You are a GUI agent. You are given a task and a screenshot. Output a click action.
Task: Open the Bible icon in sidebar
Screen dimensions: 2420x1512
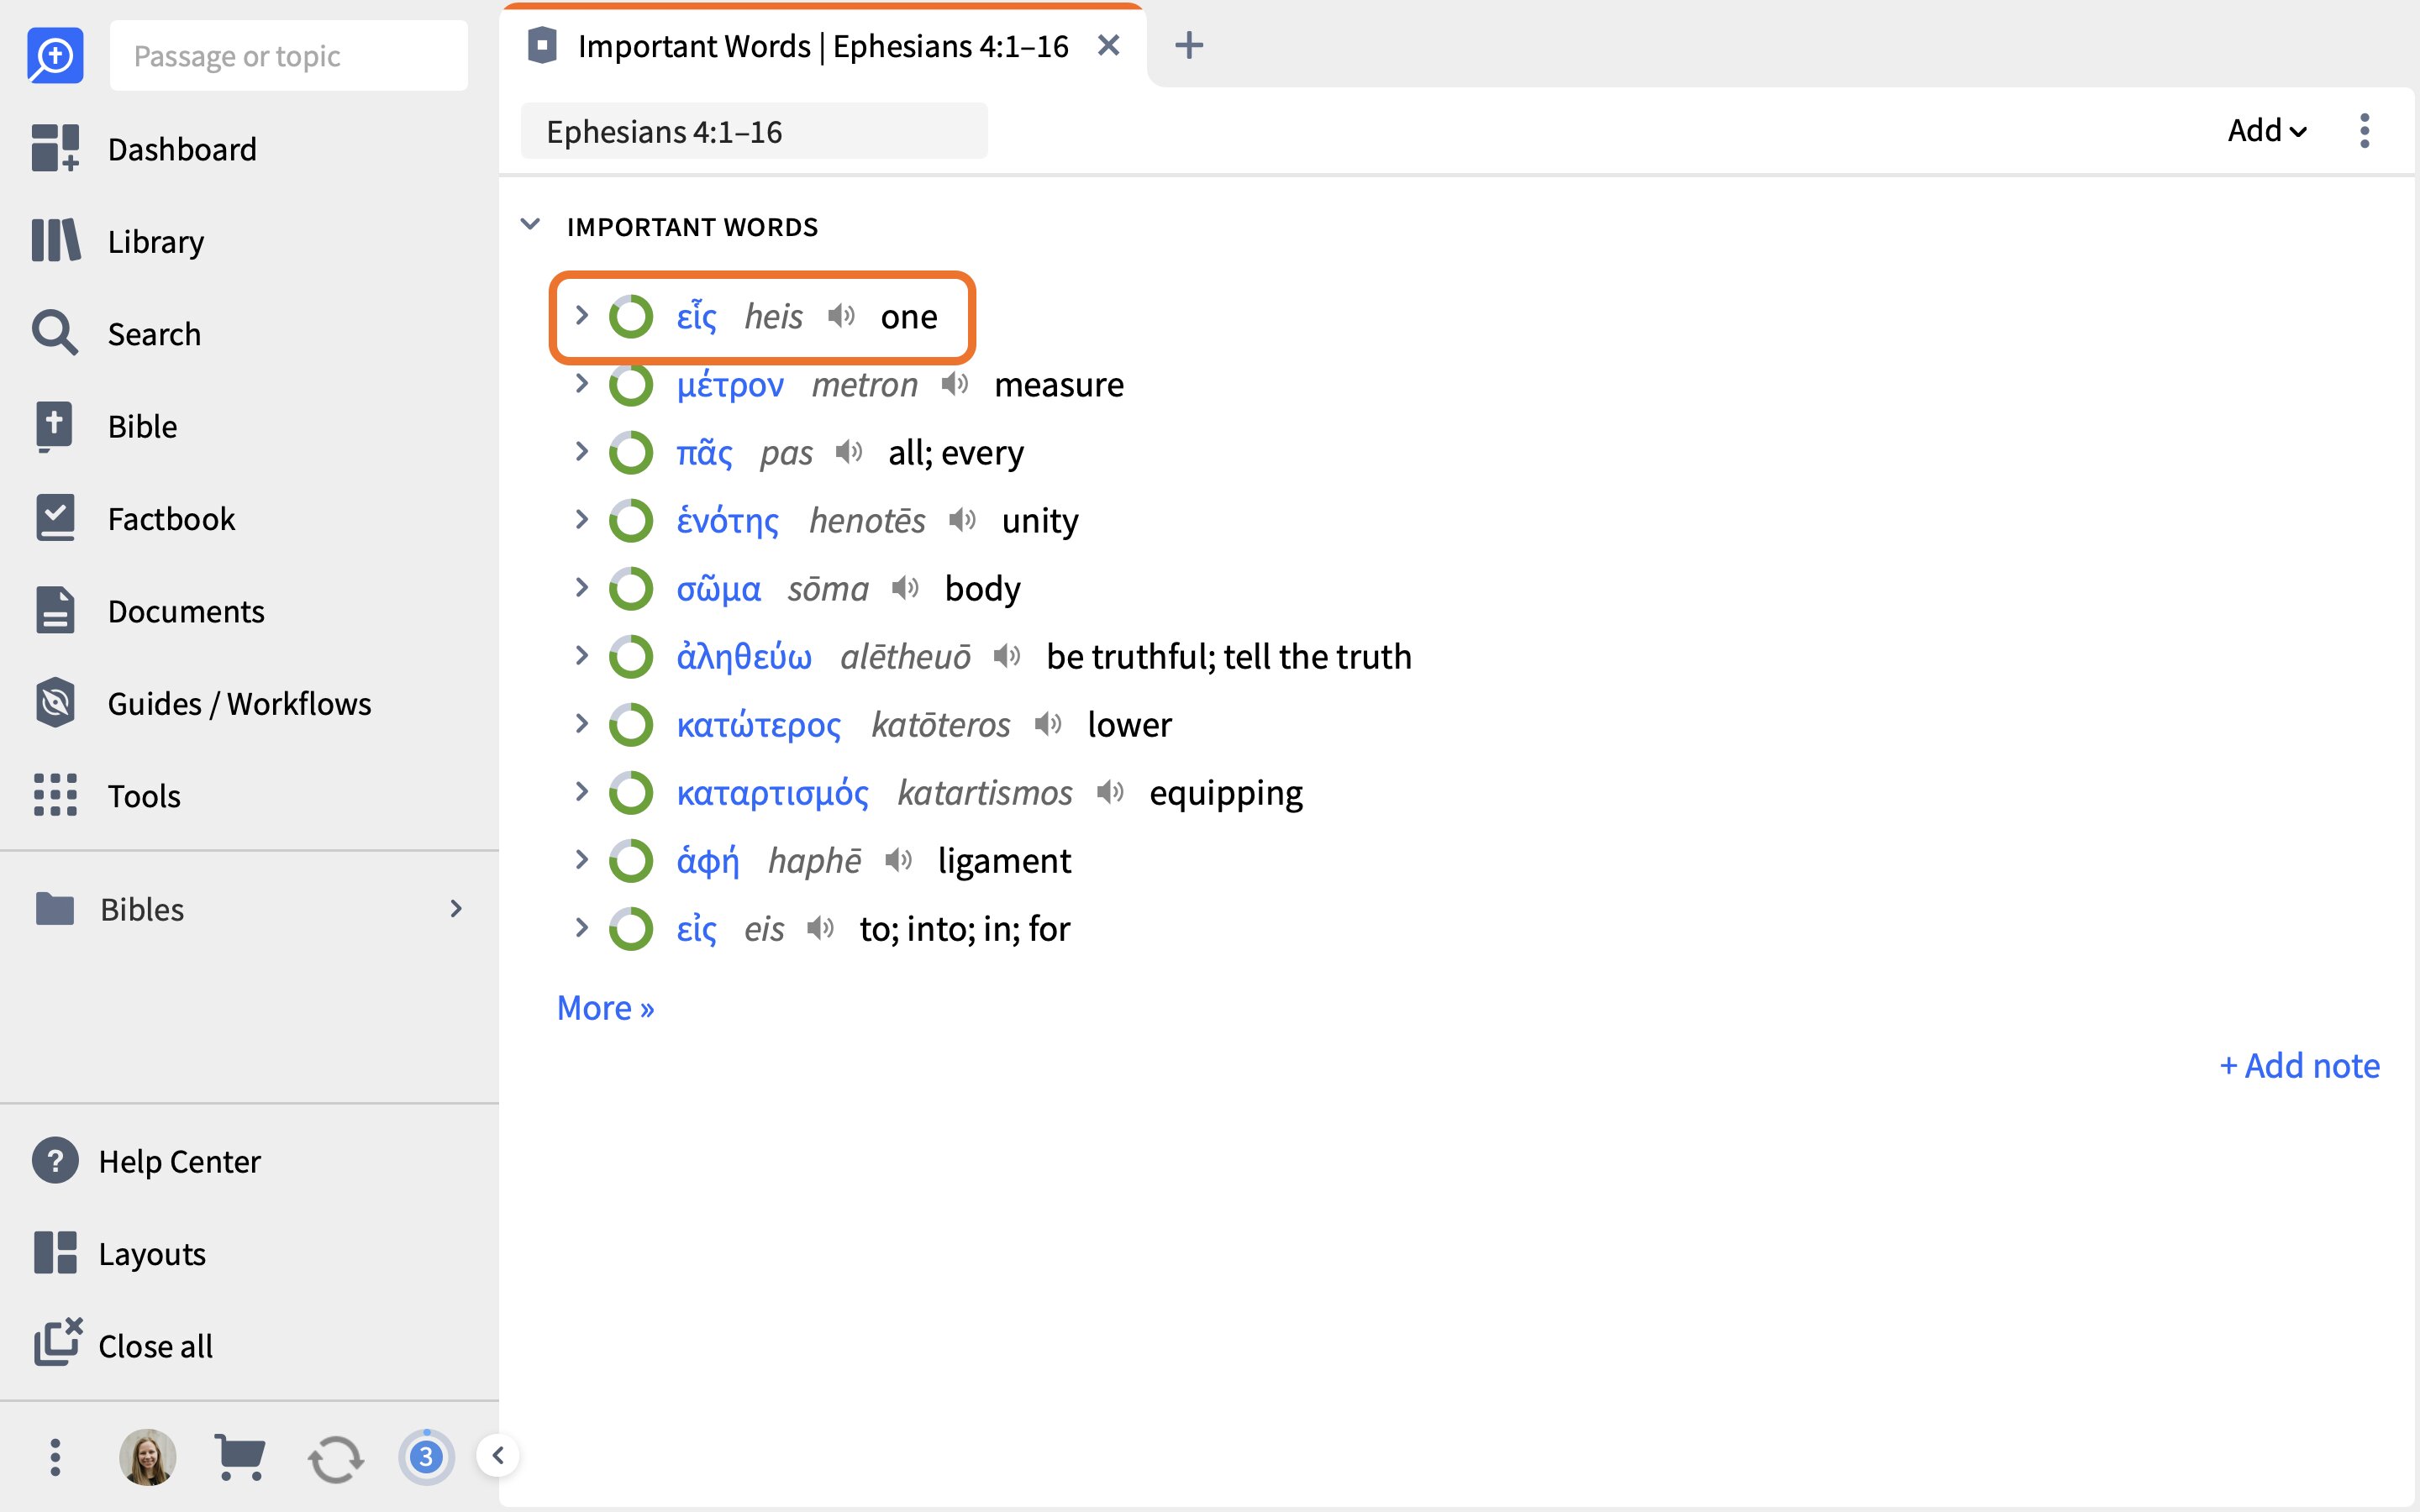55,426
